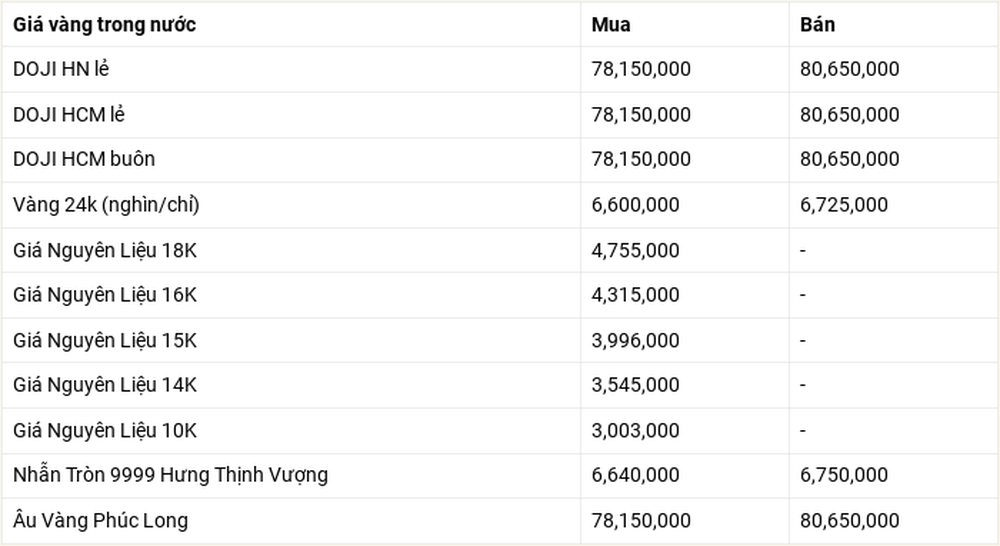The width and height of the screenshot is (1000, 546).
Task: Select the 3,996,000 buy price value
Action: 635,341
